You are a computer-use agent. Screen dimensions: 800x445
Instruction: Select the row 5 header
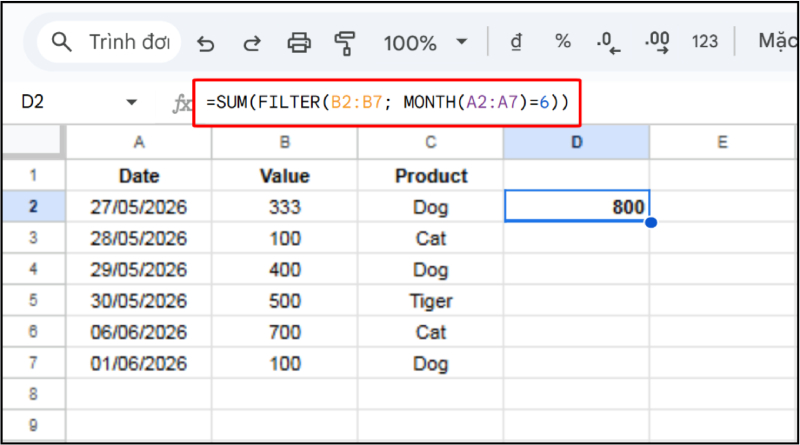(32, 301)
